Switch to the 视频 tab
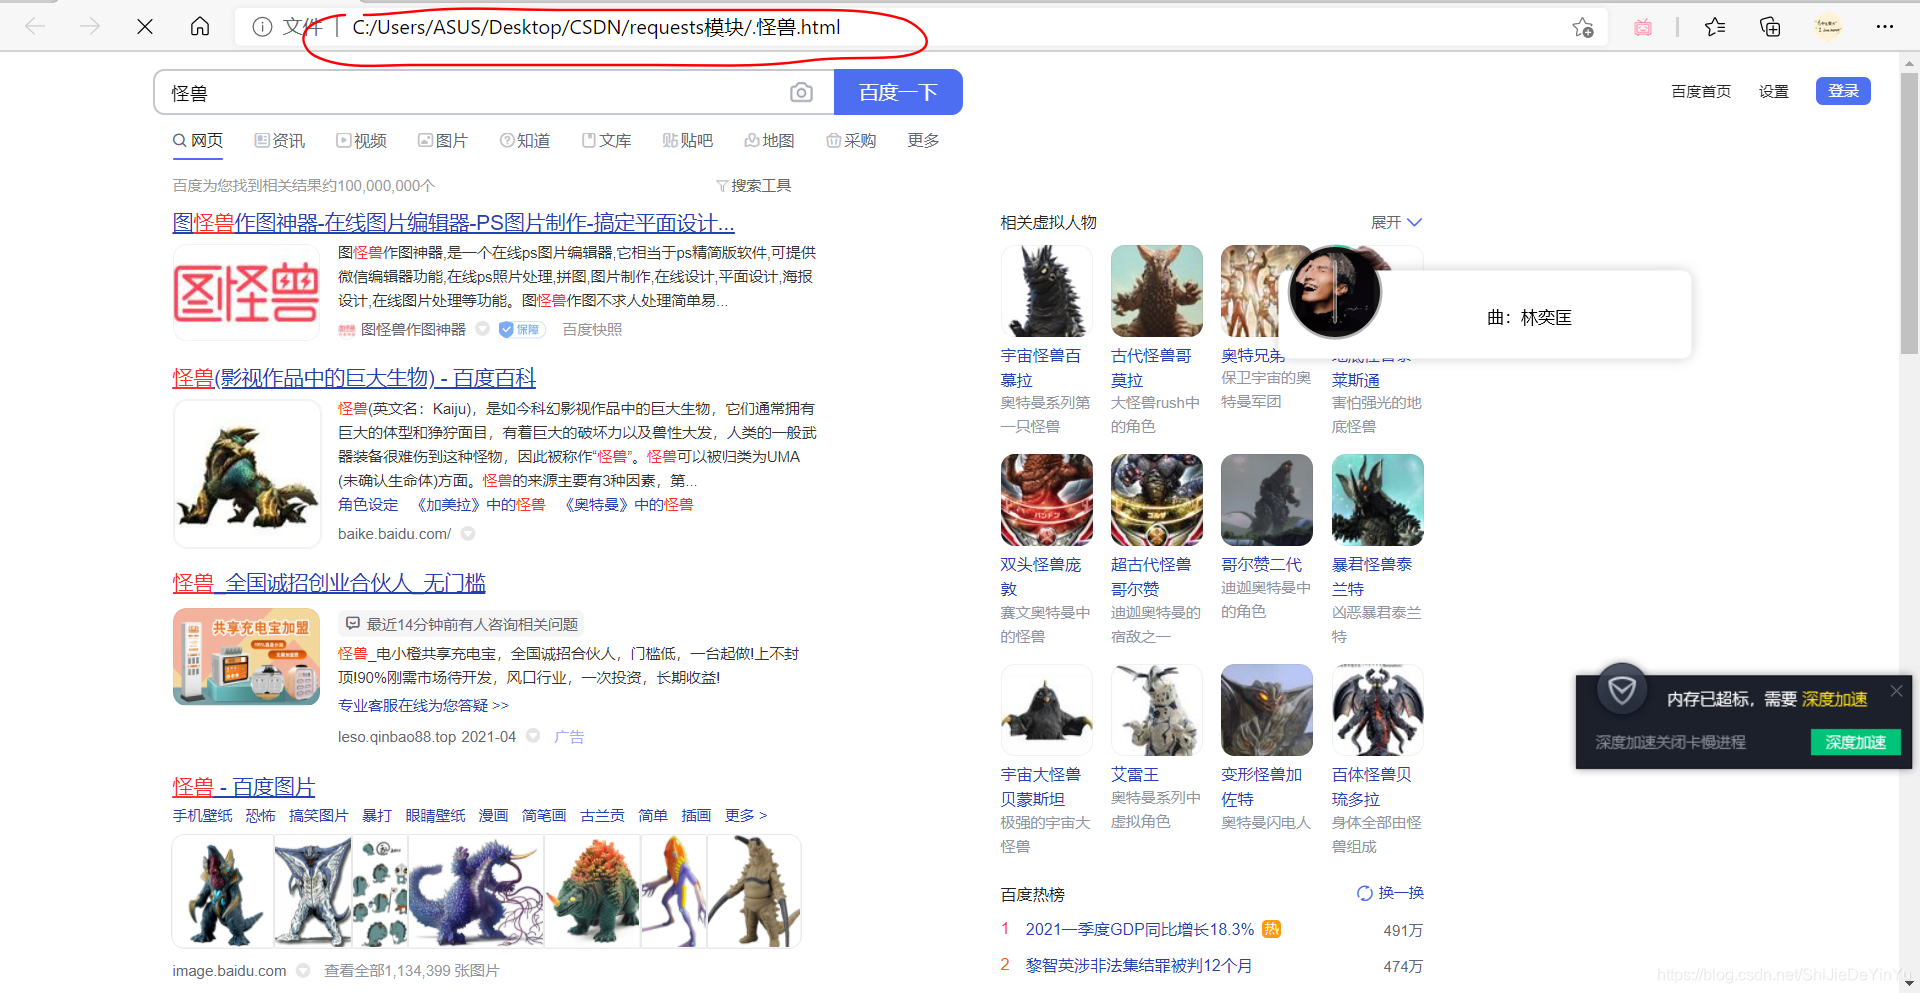1920x993 pixels. pyautogui.click(x=362, y=140)
